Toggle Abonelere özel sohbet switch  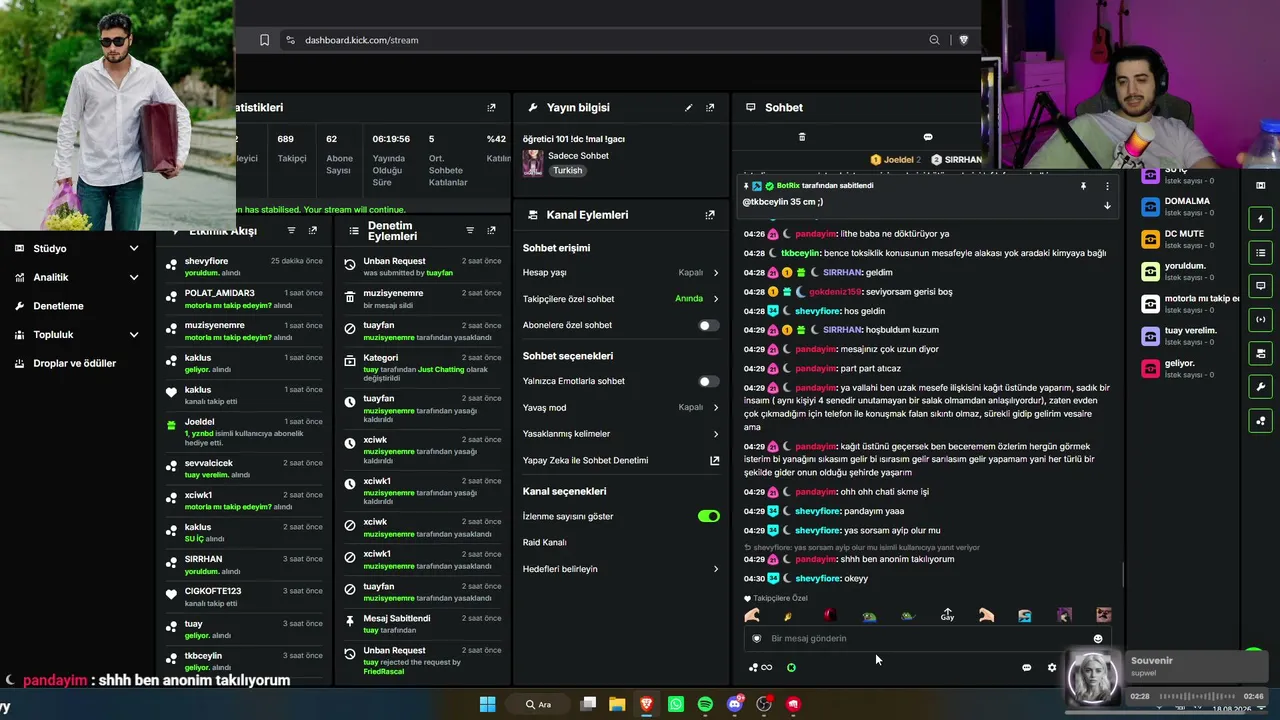click(x=708, y=325)
